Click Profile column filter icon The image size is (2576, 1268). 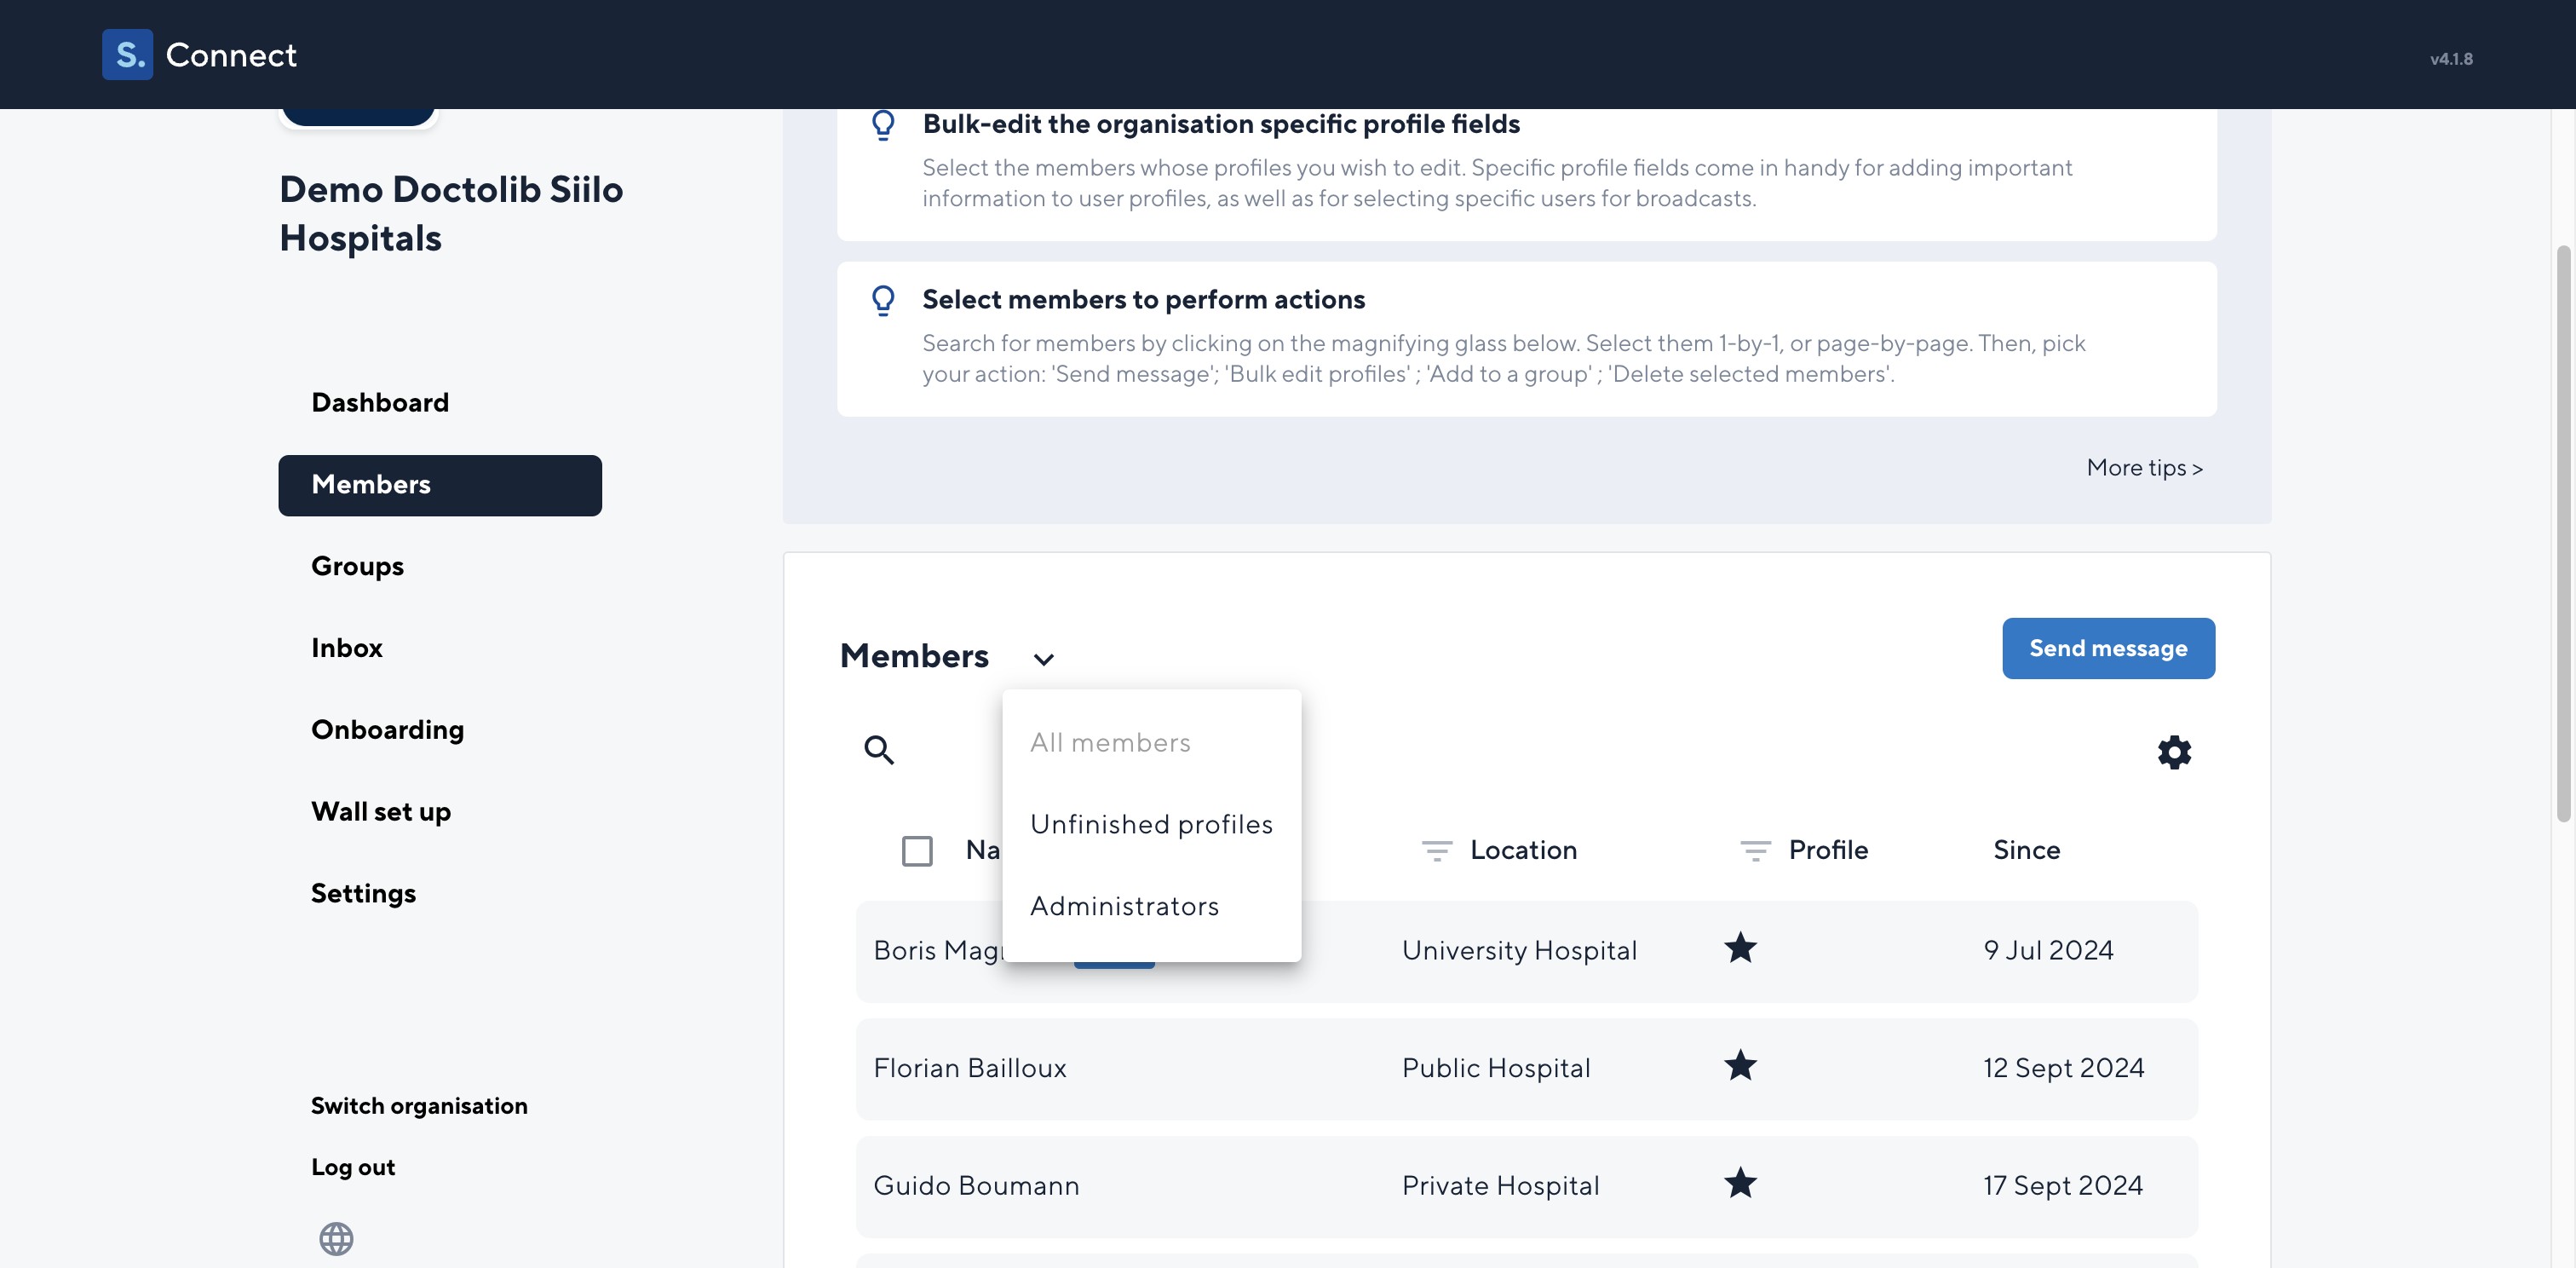click(1755, 850)
